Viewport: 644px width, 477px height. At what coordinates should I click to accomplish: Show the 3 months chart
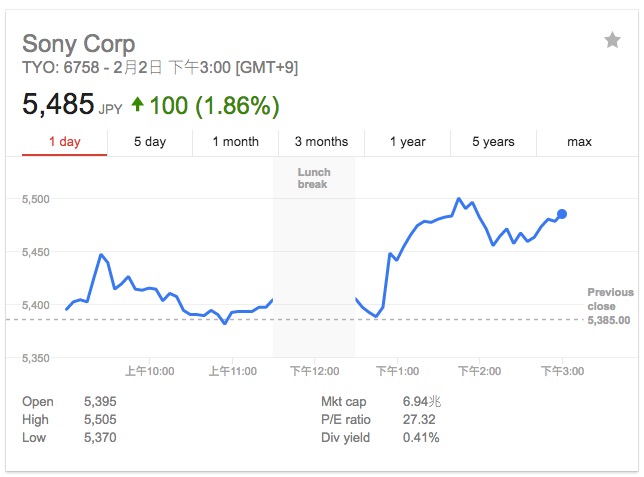(x=321, y=142)
